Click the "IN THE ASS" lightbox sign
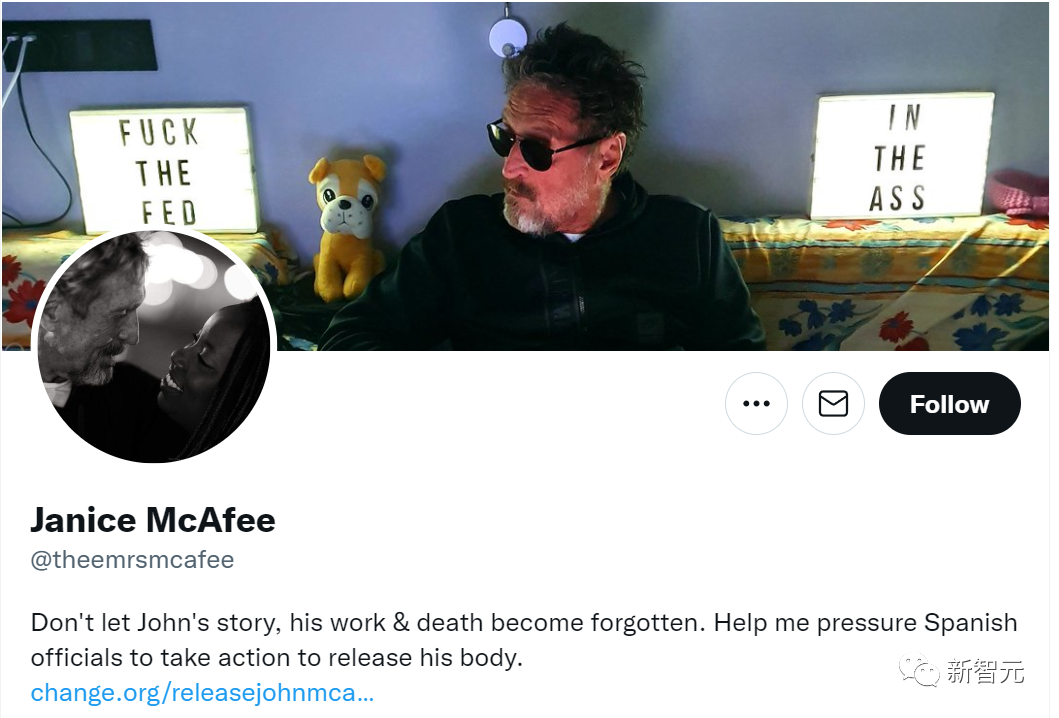 (902, 157)
